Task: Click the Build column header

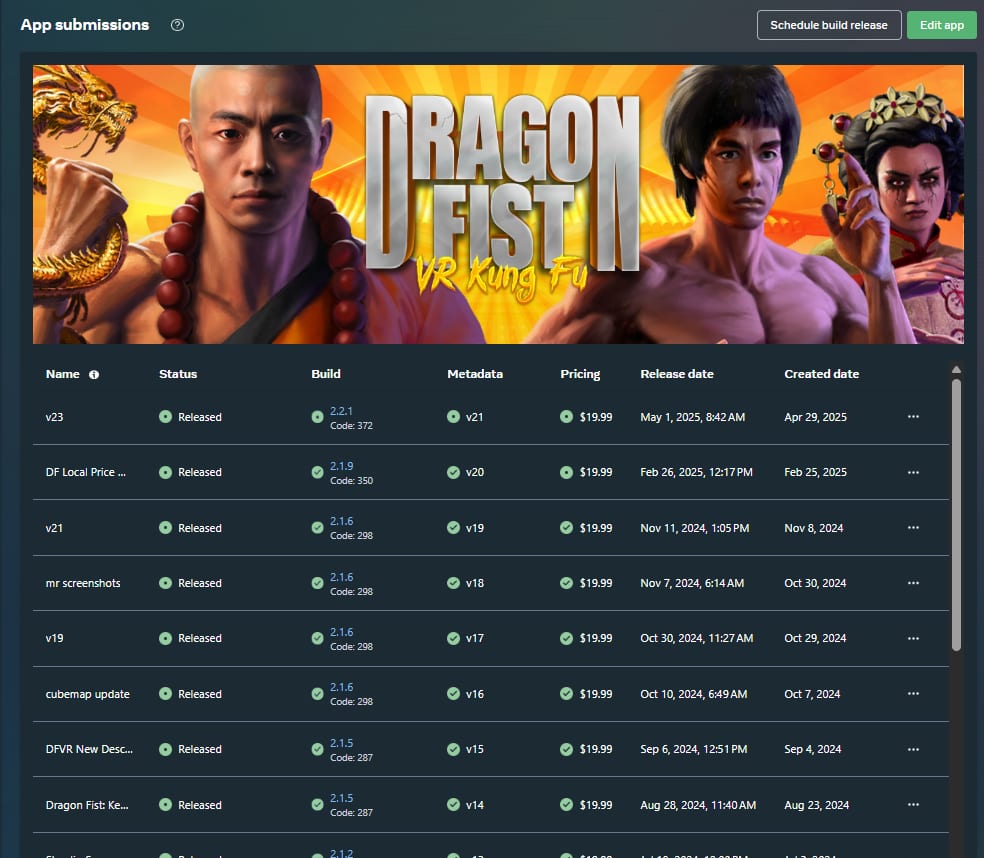Action: click(x=326, y=374)
